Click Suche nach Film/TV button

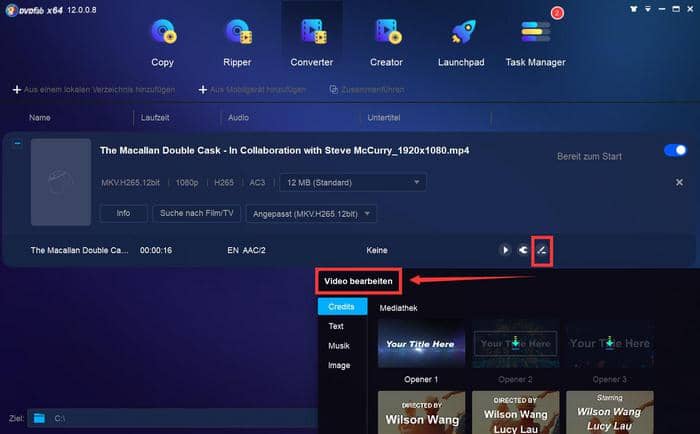click(x=196, y=213)
